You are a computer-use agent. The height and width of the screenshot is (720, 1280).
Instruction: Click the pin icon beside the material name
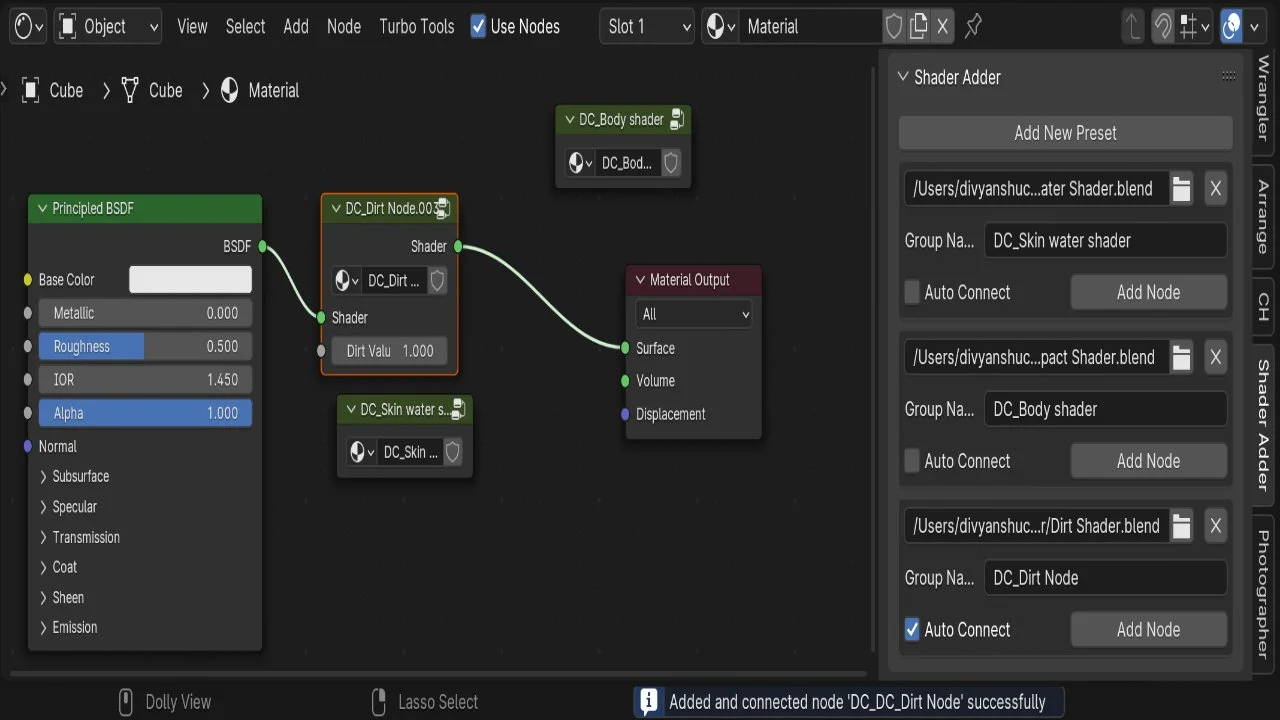973,27
